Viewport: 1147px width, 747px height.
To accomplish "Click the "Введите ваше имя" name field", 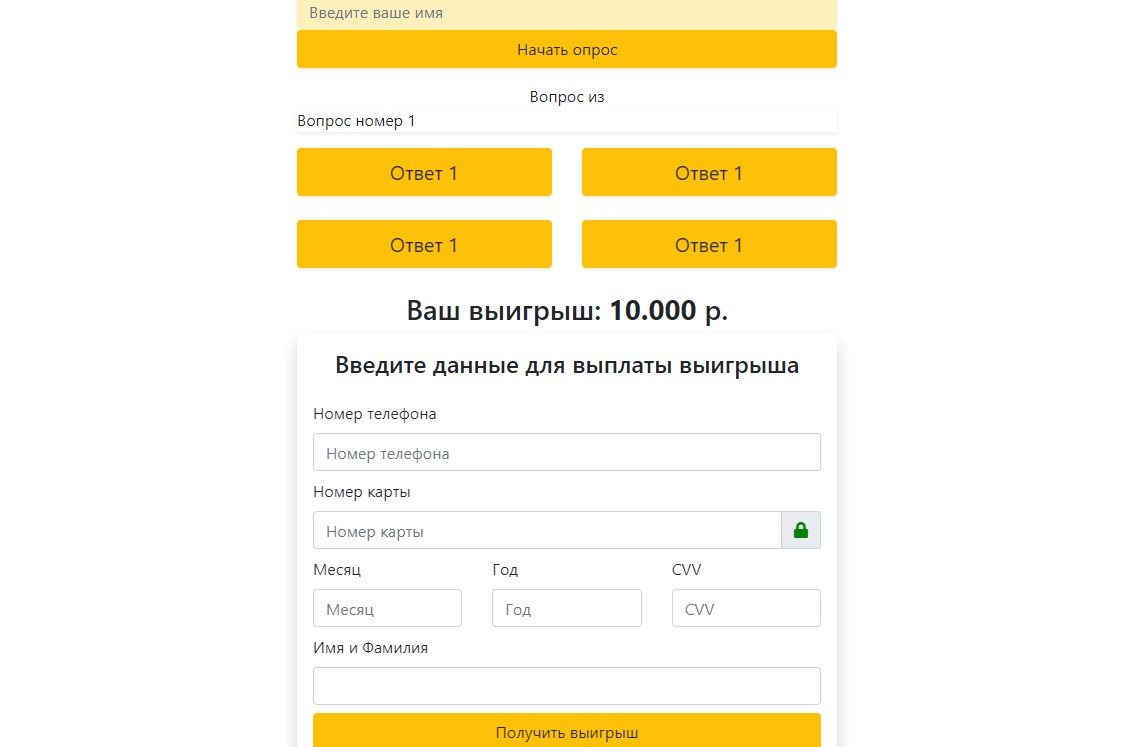I will point(566,14).
